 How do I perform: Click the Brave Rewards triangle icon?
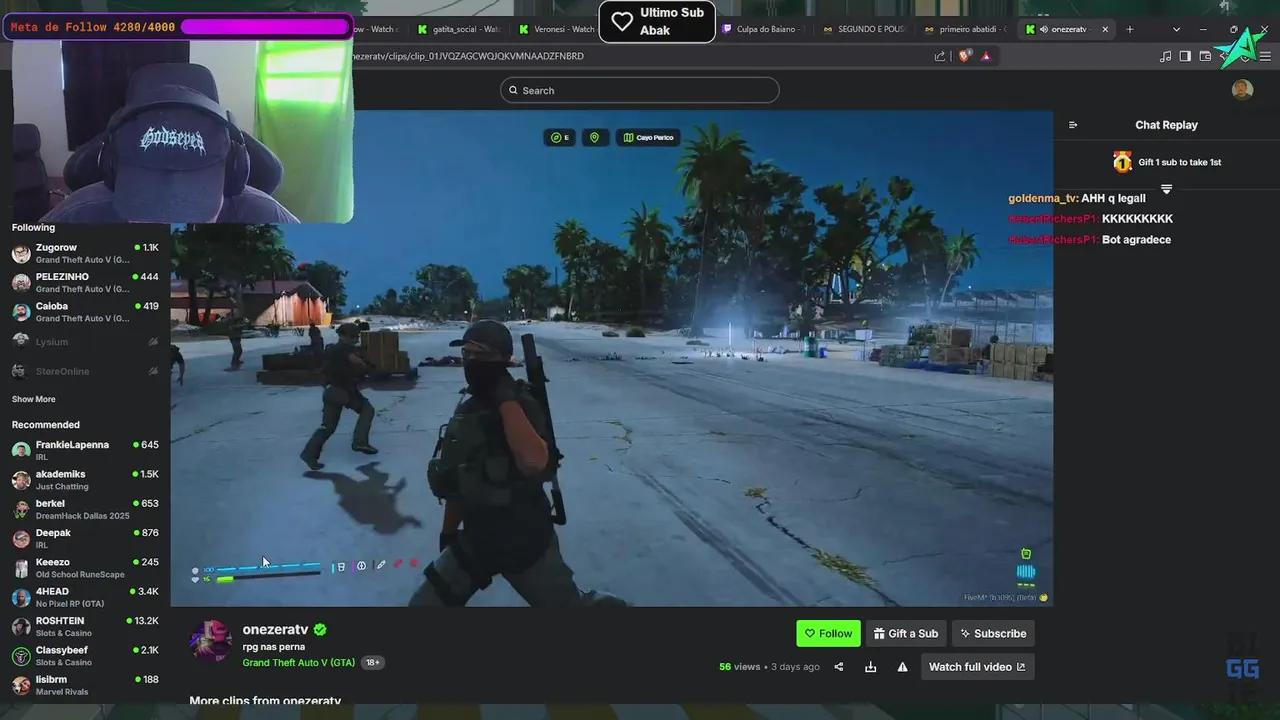pyautogui.click(x=986, y=56)
